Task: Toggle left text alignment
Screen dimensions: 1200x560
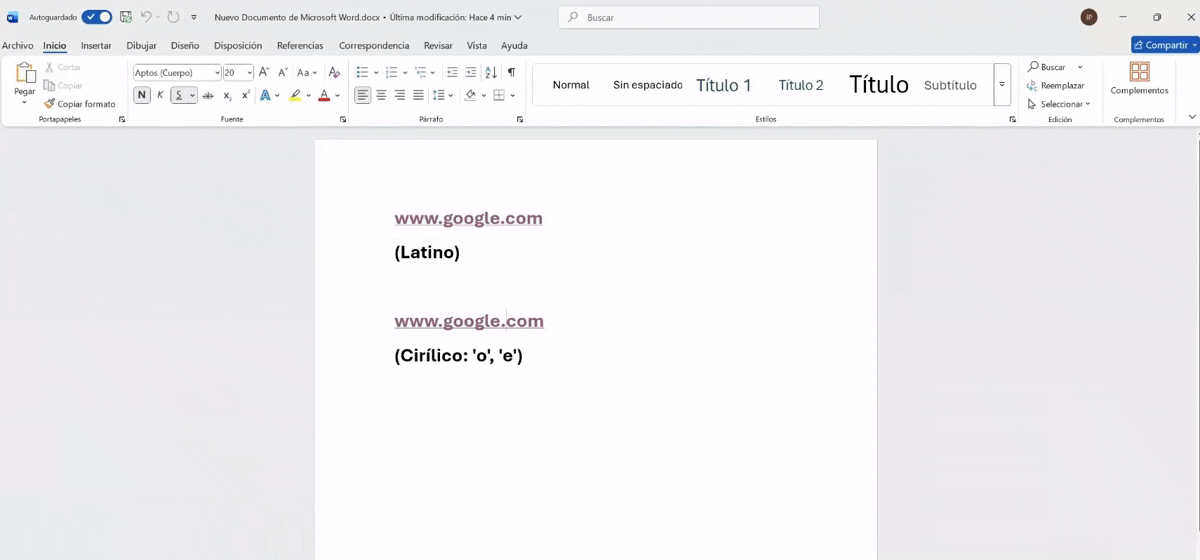Action: tap(362, 96)
